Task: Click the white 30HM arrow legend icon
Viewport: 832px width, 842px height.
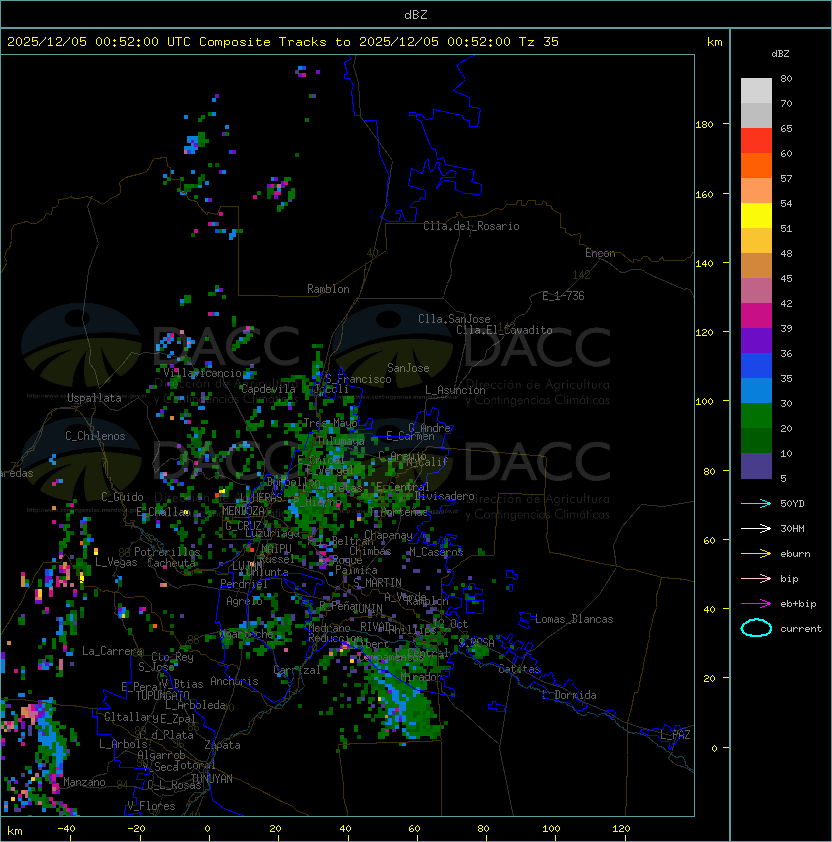Action: [x=756, y=528]
